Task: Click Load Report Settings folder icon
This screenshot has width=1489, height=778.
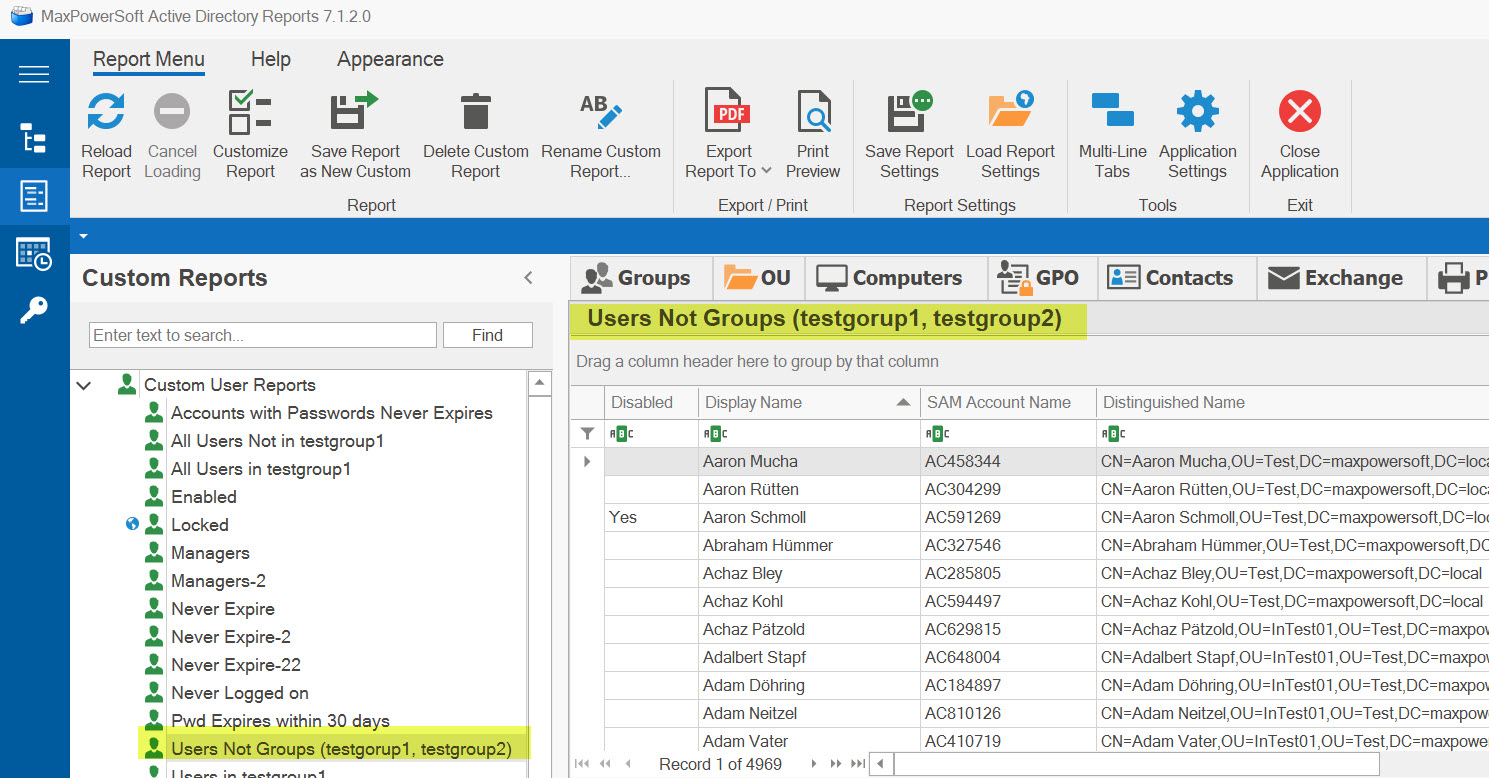Action: (1010, 111)
